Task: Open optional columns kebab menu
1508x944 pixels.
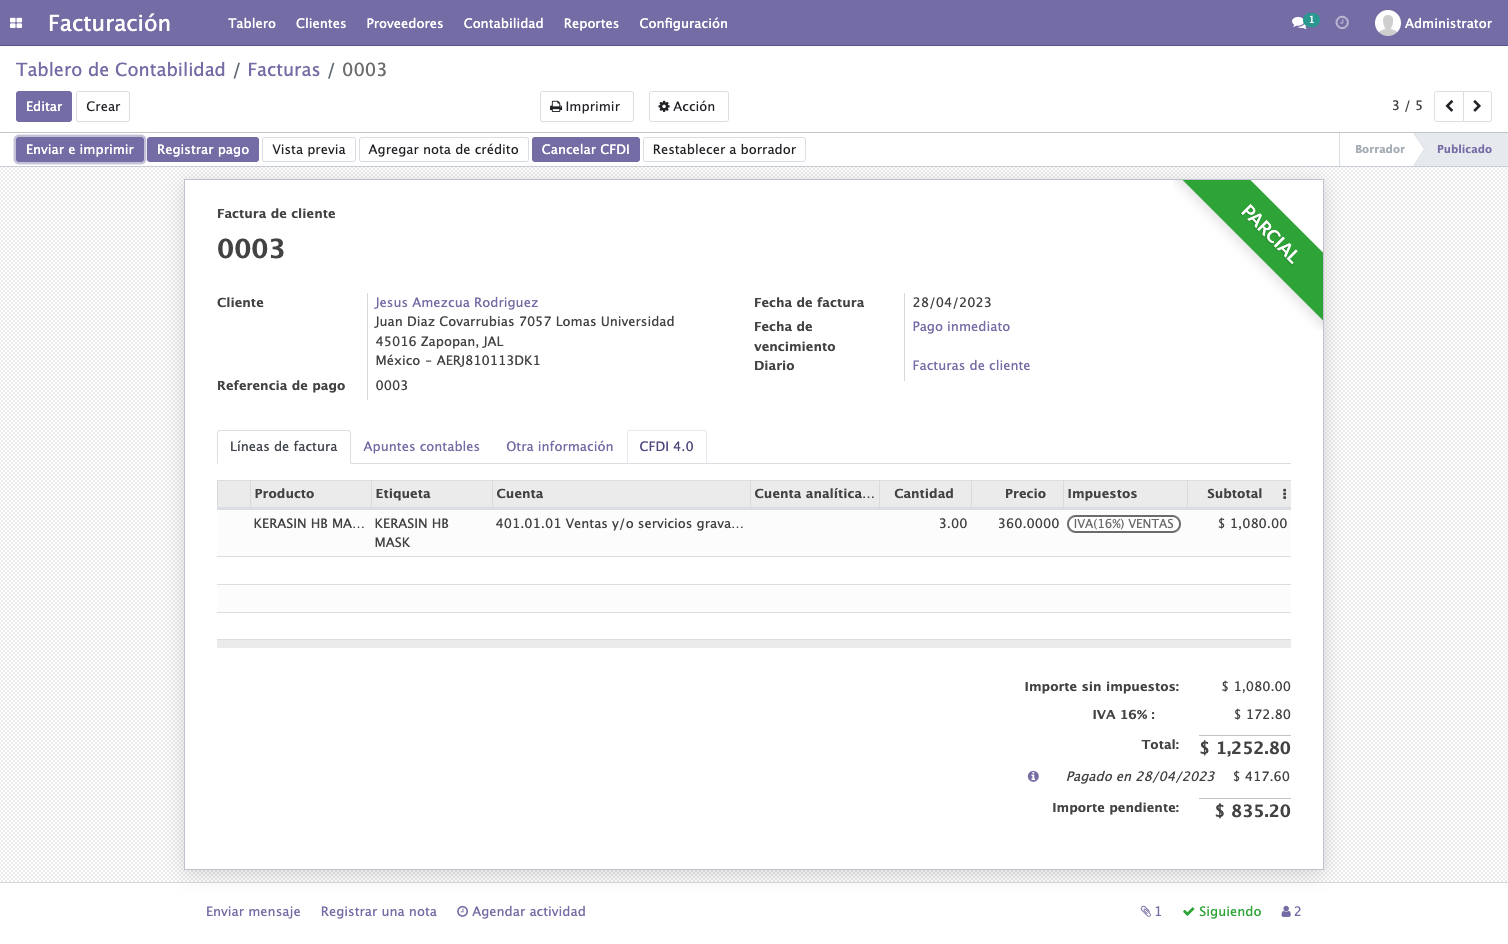Action: (x=1284, y=494)
